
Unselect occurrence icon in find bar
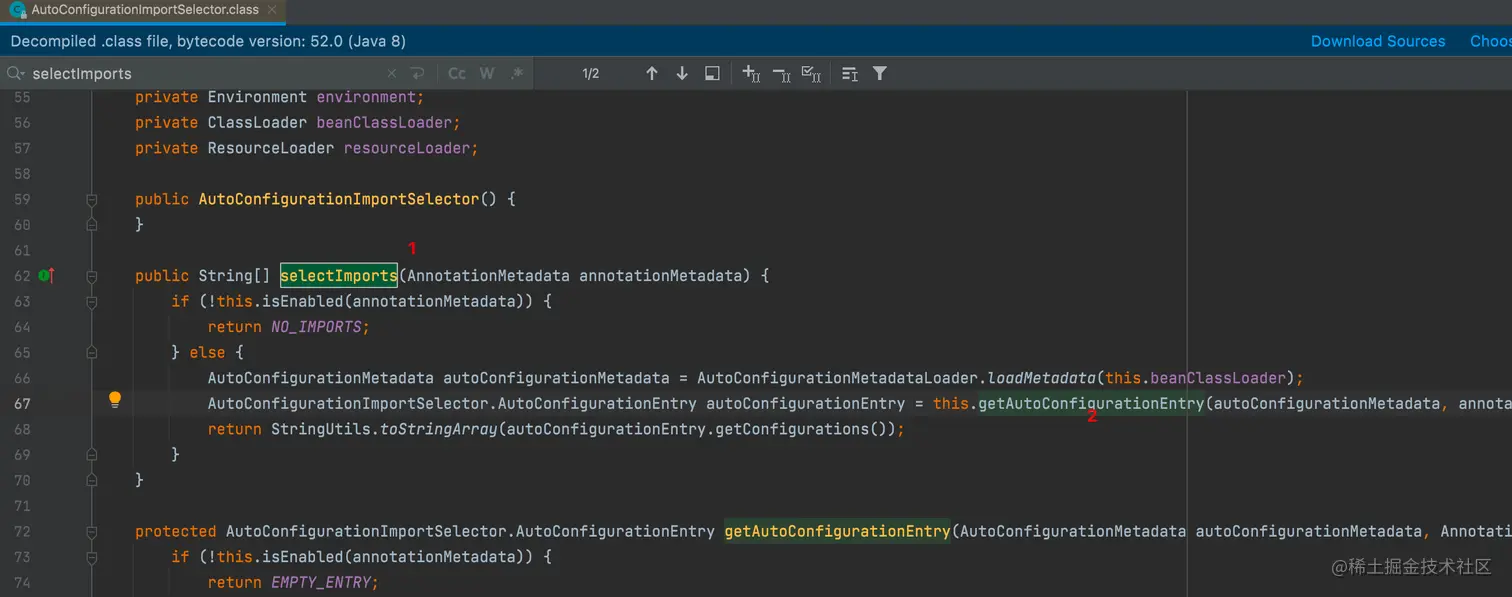(782, 74)
